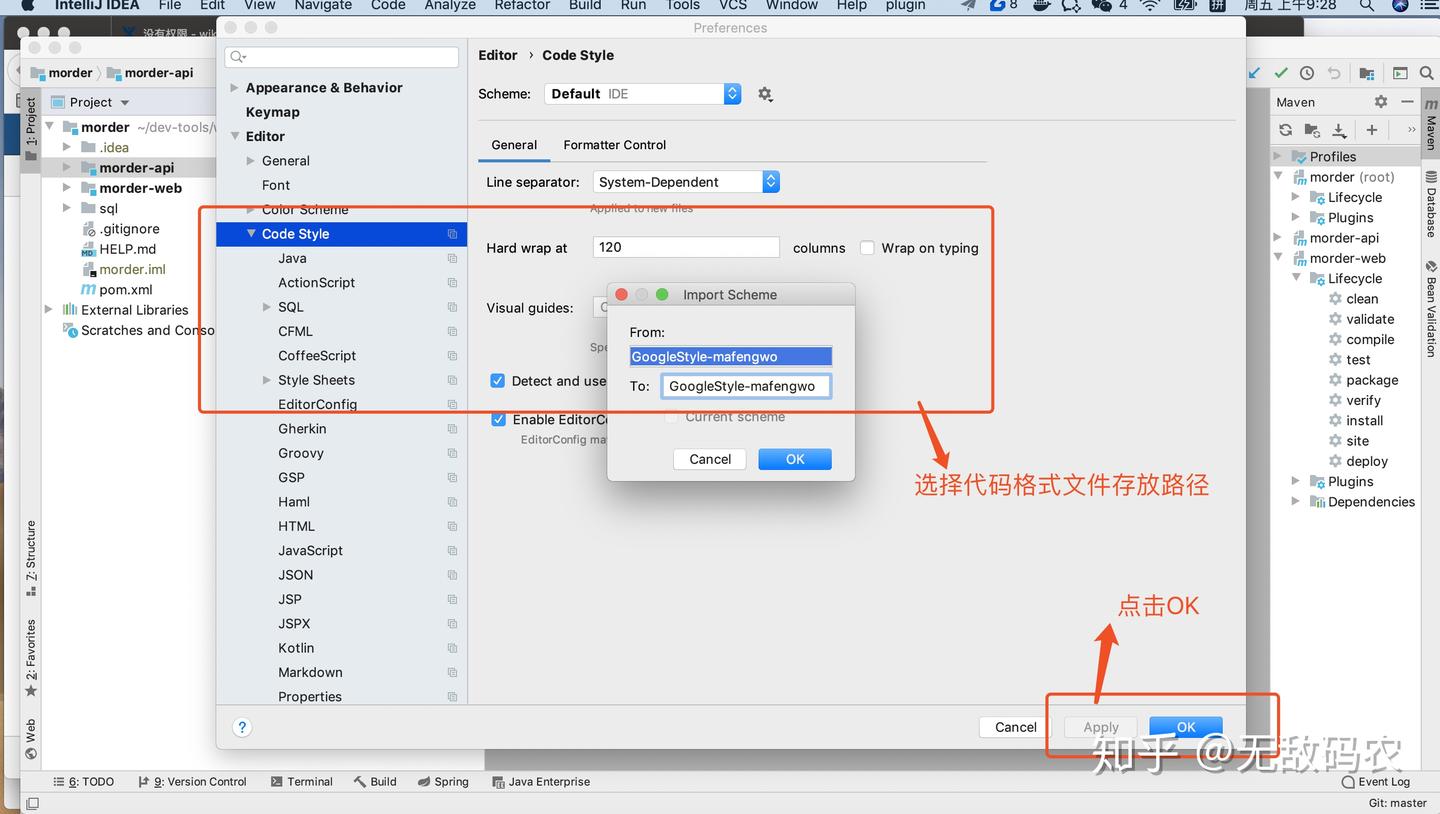The image size is (1440, 814).
Task: Click the Hard wrap at field
Action: click(686, 247)
